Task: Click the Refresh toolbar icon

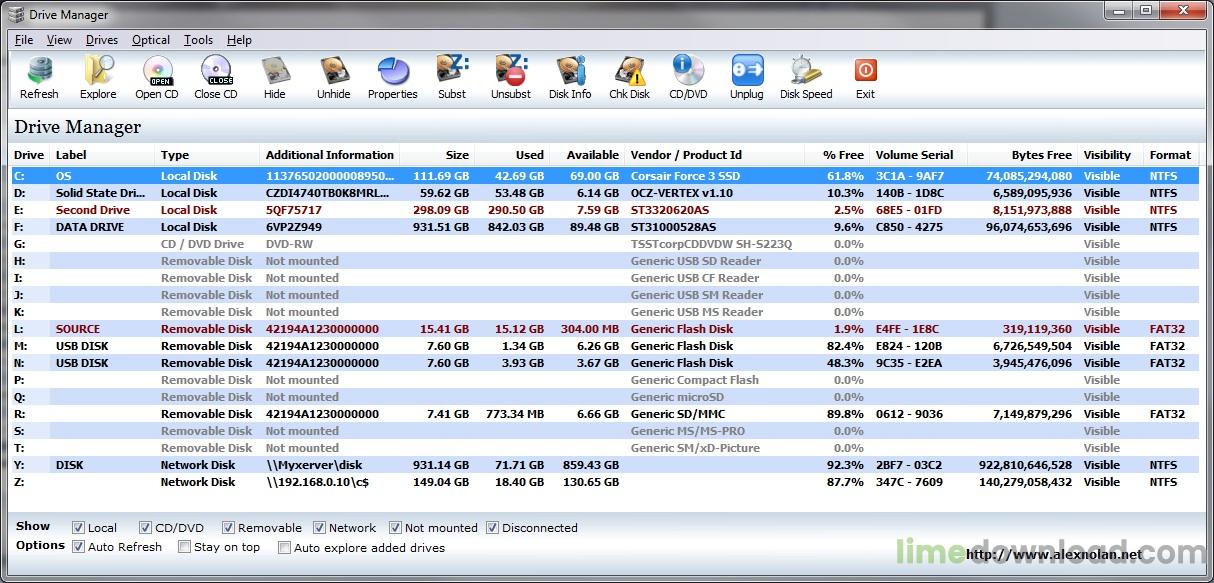Action: pyautogui.click(x=39, y=72)
